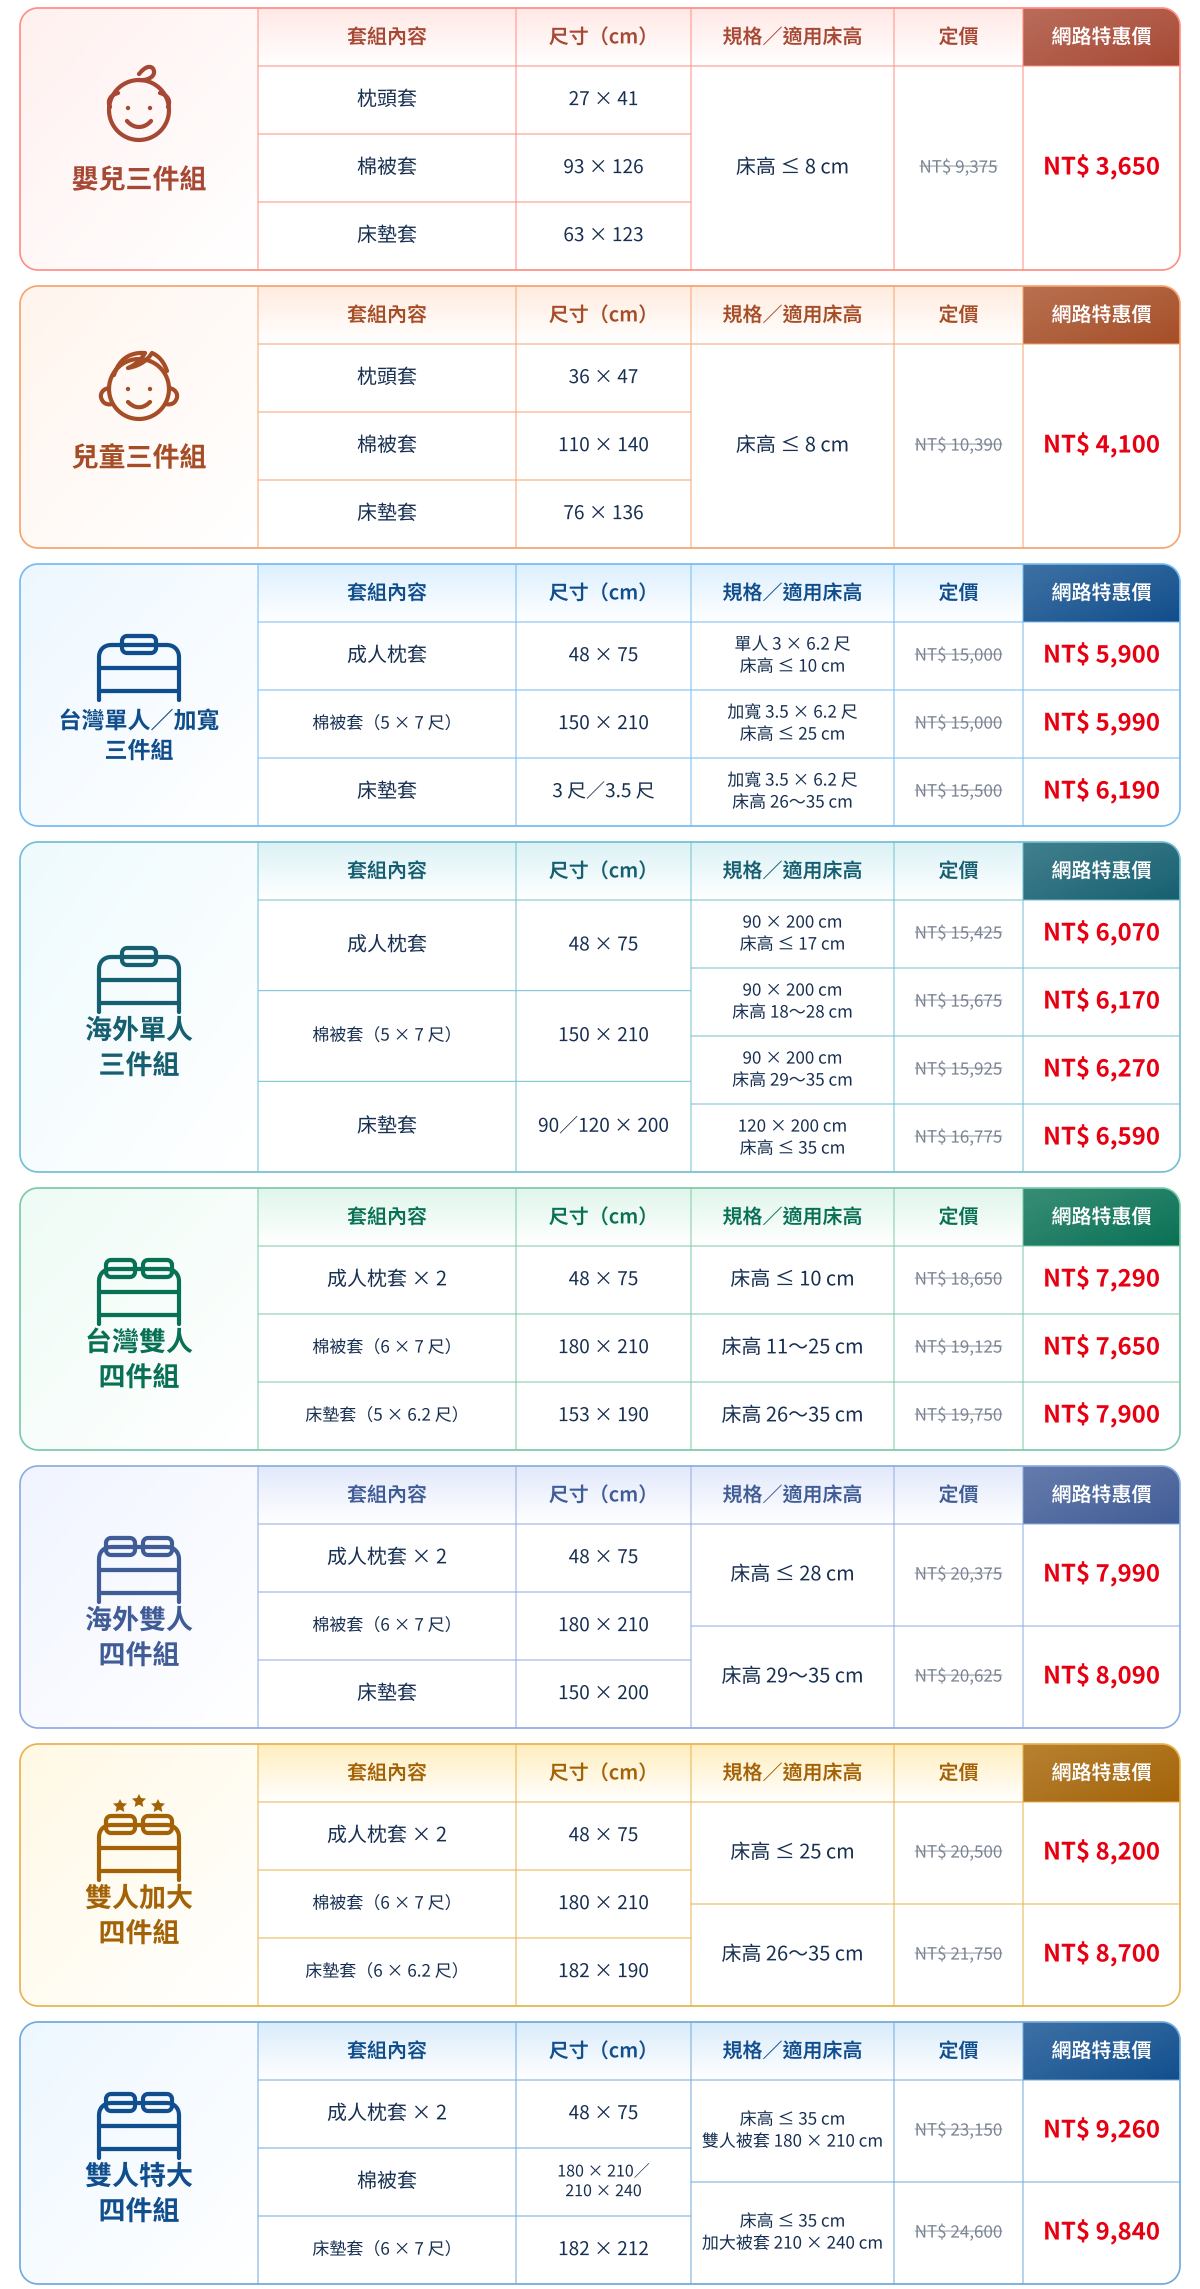The height and width of the screenshot is (2289, 1200).
Task: Click the NT$ 3,650 special price
Action: click(1101, 166)
